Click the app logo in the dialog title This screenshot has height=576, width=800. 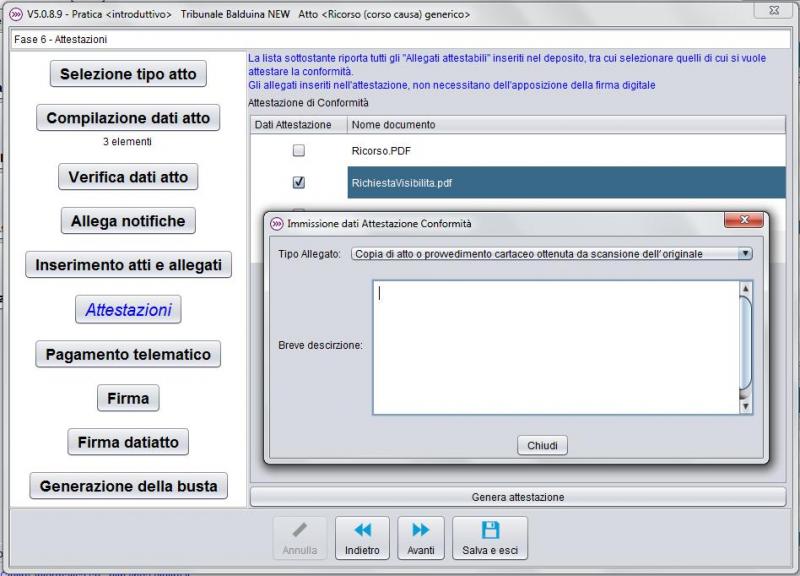tap(277, 223)
